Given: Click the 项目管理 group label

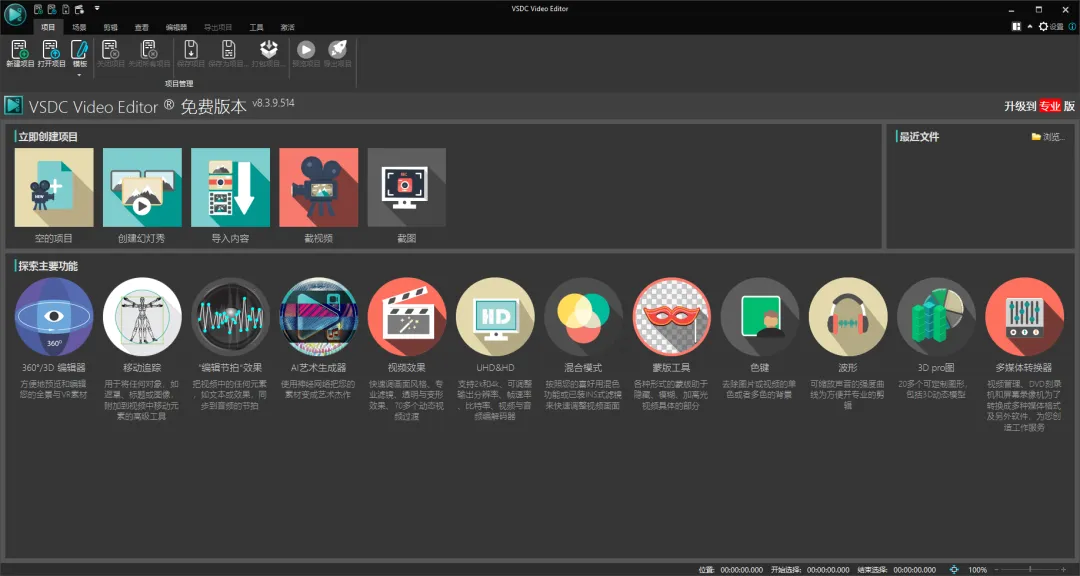Looking at the screenshot, I should click(x=179, y=83).
